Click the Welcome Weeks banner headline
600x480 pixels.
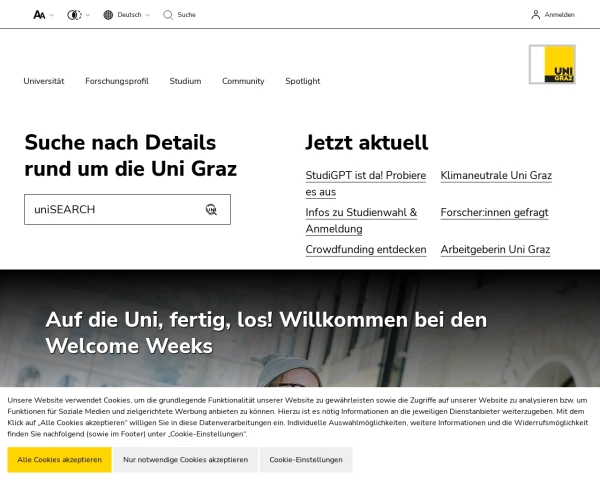pyautogui.click(x=266, y=333)
